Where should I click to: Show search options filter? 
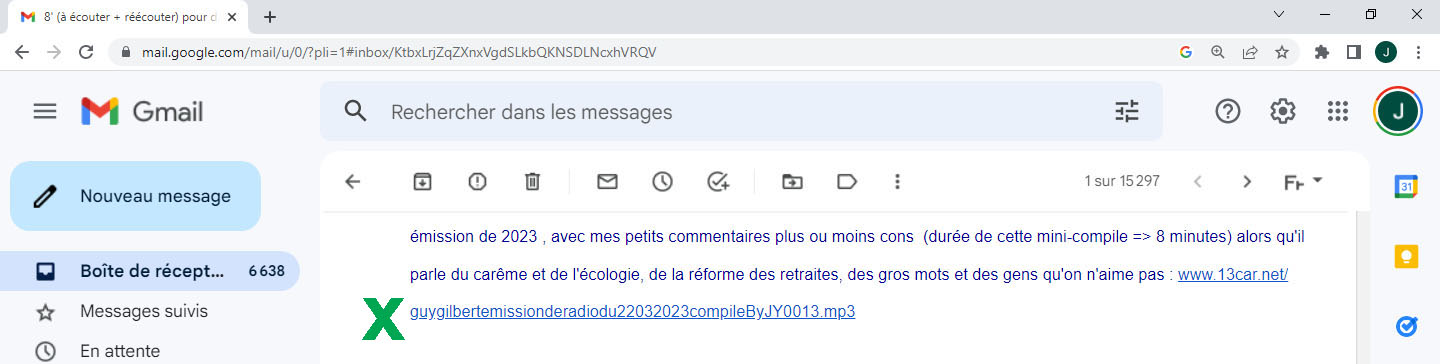pos(1127,111)
